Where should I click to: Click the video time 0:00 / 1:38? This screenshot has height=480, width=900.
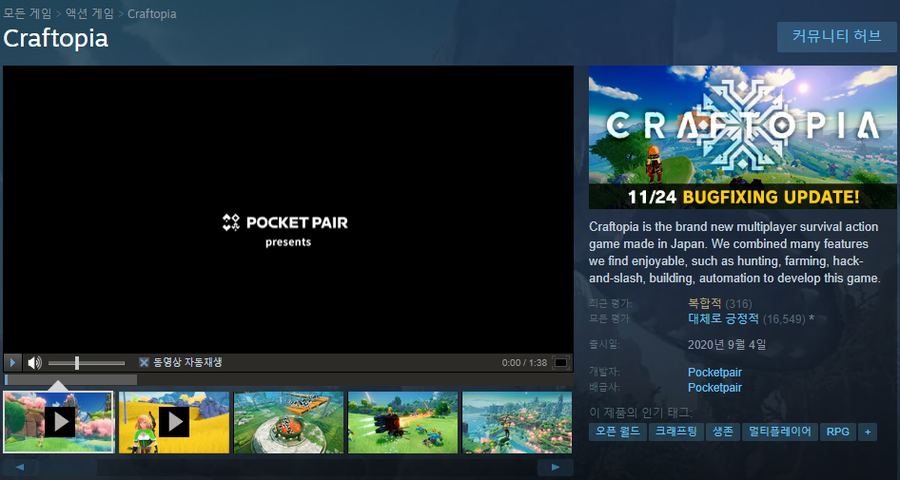click(524, 363)
